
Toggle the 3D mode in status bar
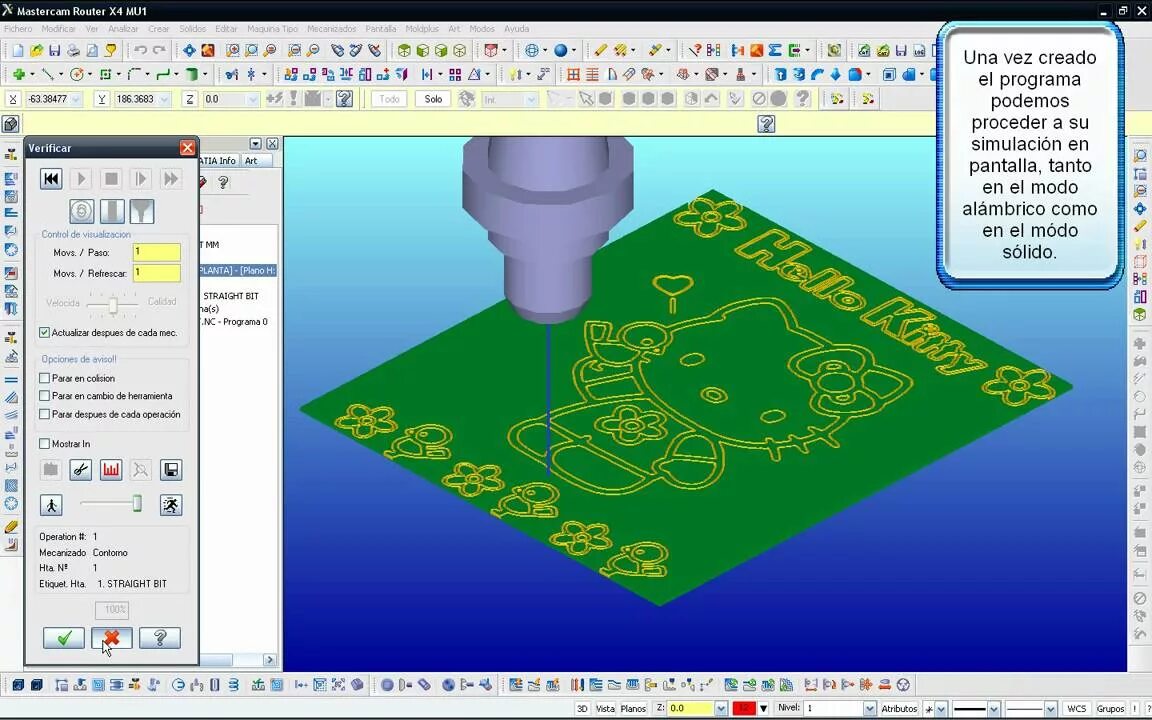pos(582,708)
